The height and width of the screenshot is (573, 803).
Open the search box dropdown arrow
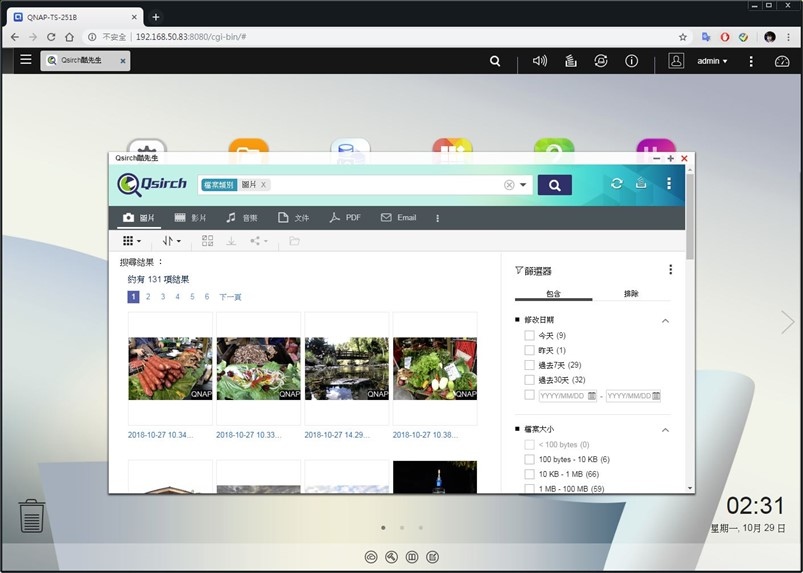[x=523, y=185]
